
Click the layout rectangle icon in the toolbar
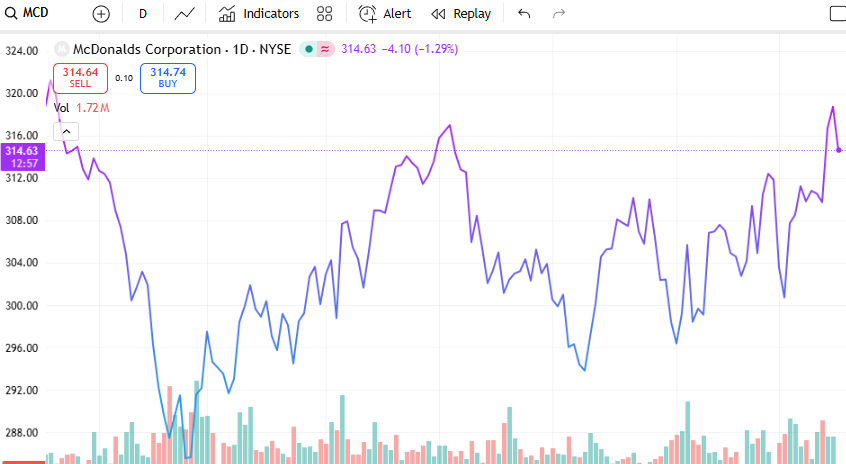[x=838, y=14]
